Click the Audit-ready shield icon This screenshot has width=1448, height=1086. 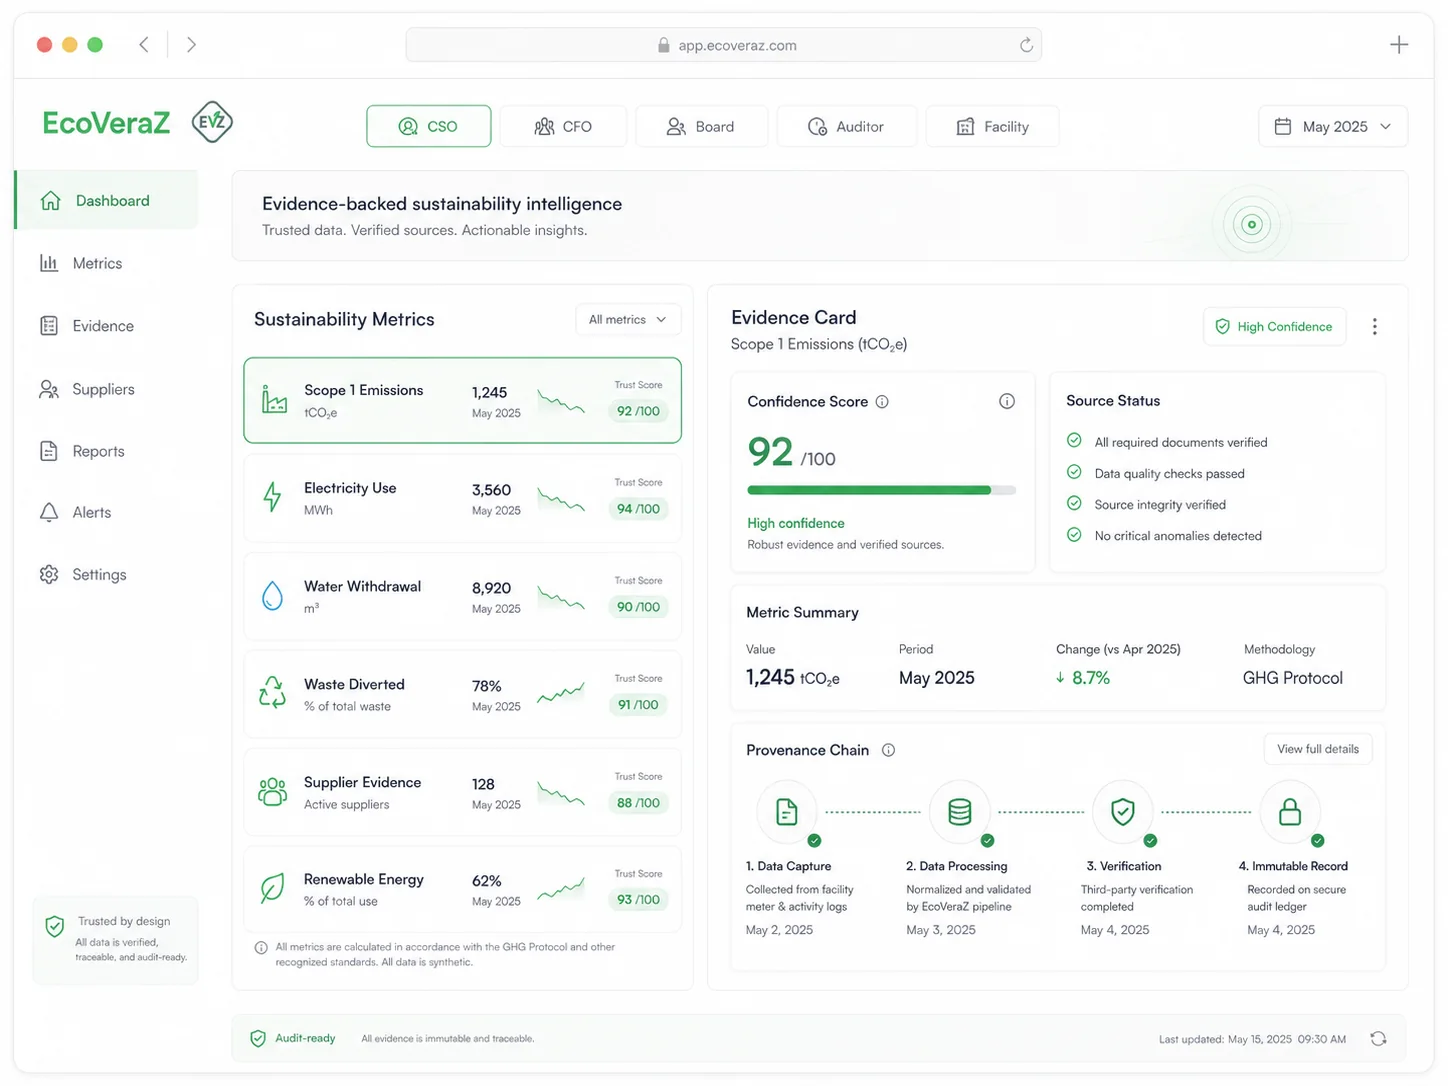pyautogui.click(x=258, y=1039)
